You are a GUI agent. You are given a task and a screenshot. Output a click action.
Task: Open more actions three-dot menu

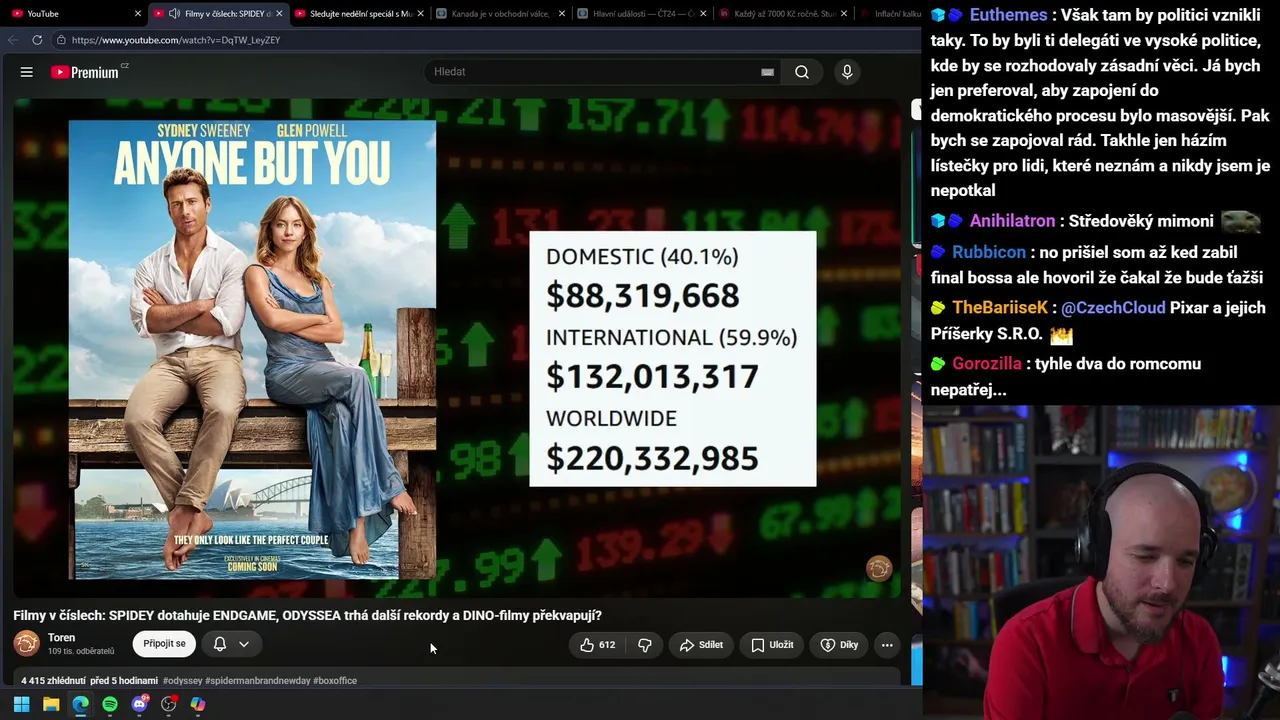pos(887,645)
